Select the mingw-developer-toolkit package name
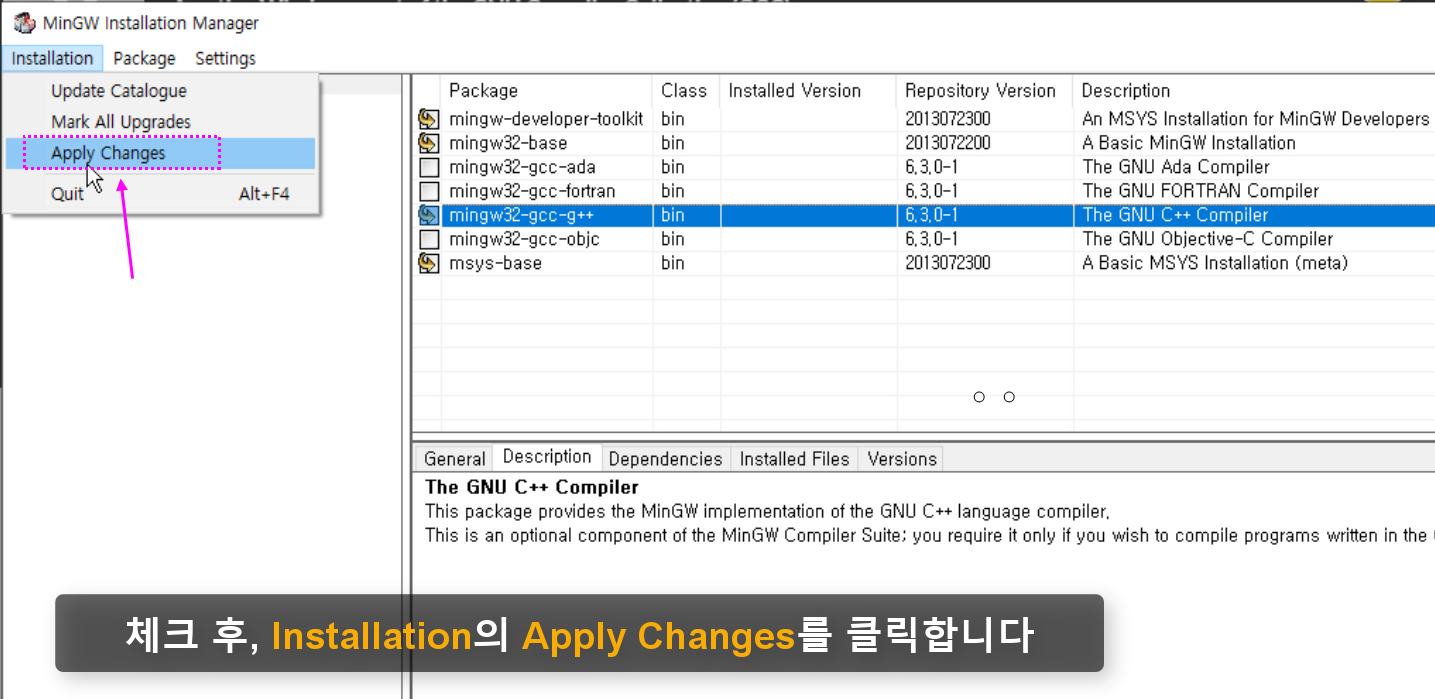1435x699 pixels. (546, 119)
